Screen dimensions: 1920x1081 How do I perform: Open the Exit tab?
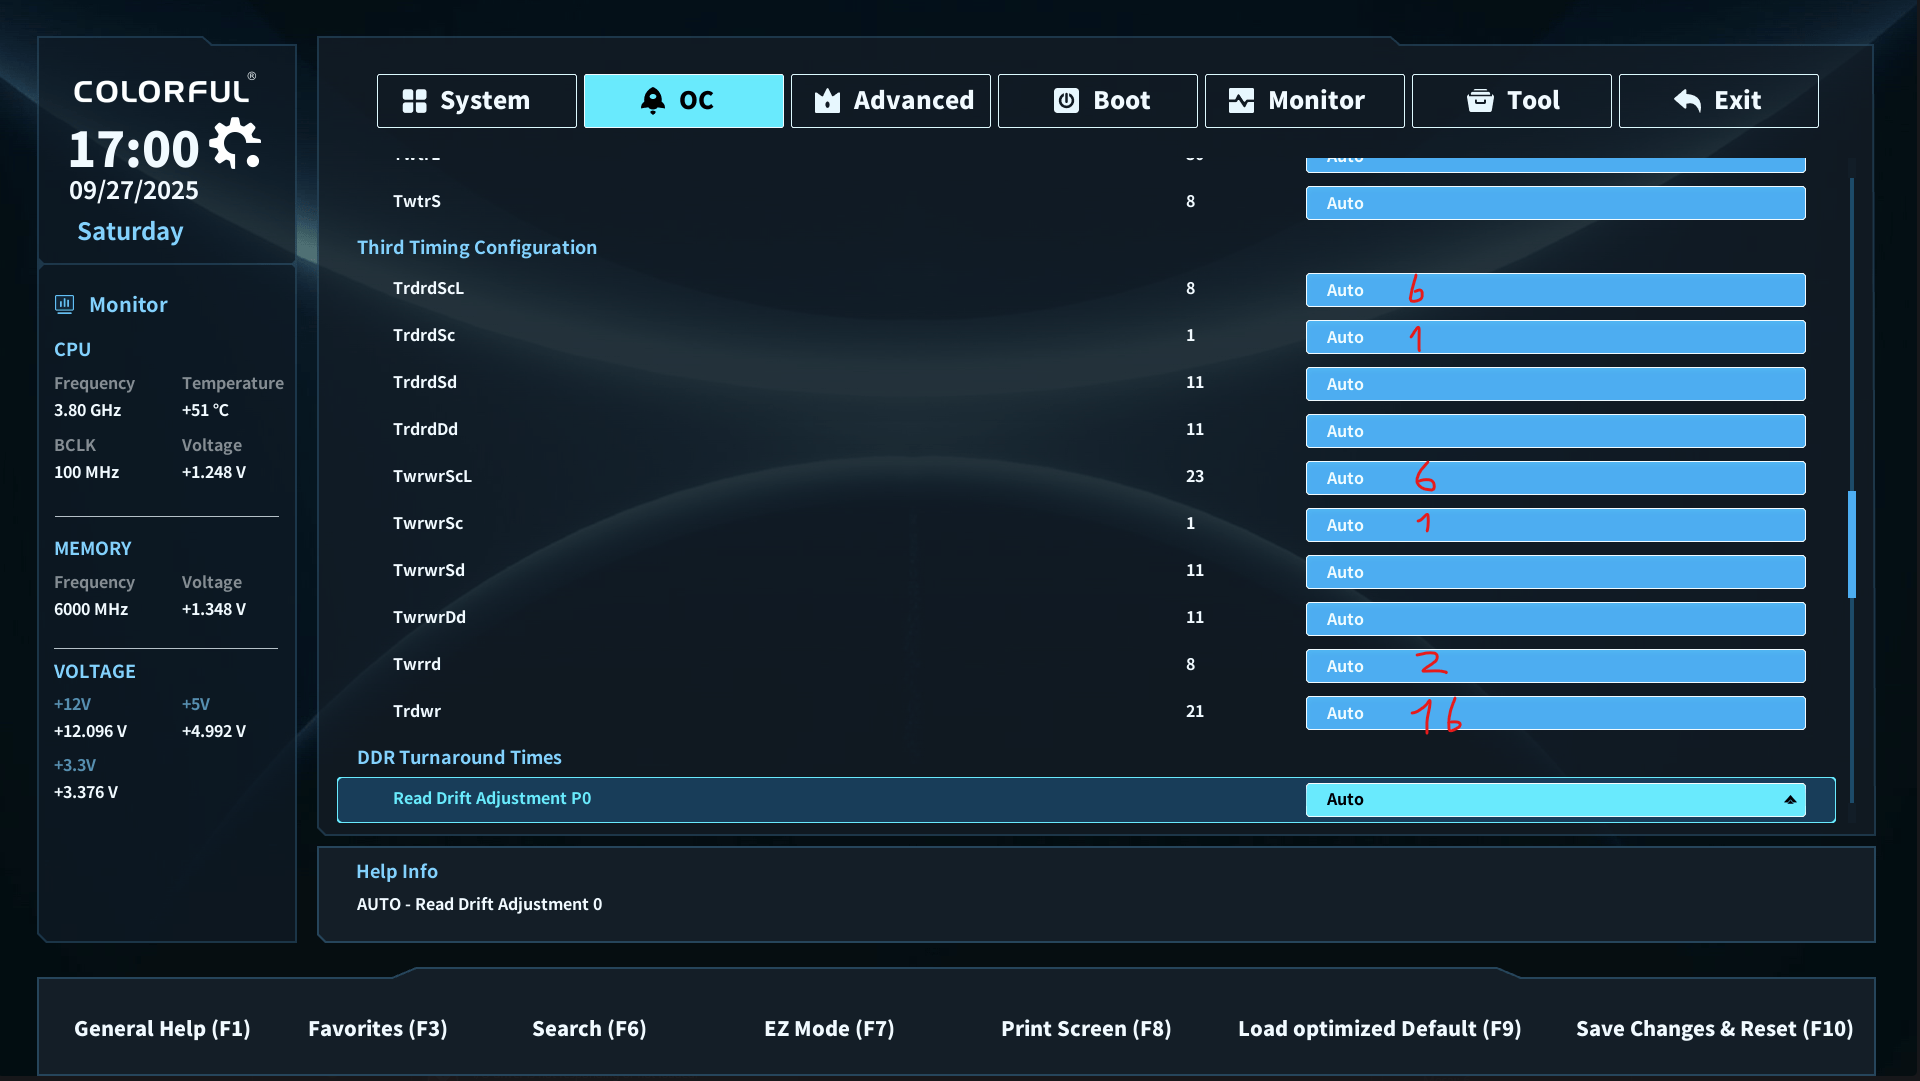tap(1719, 101)
